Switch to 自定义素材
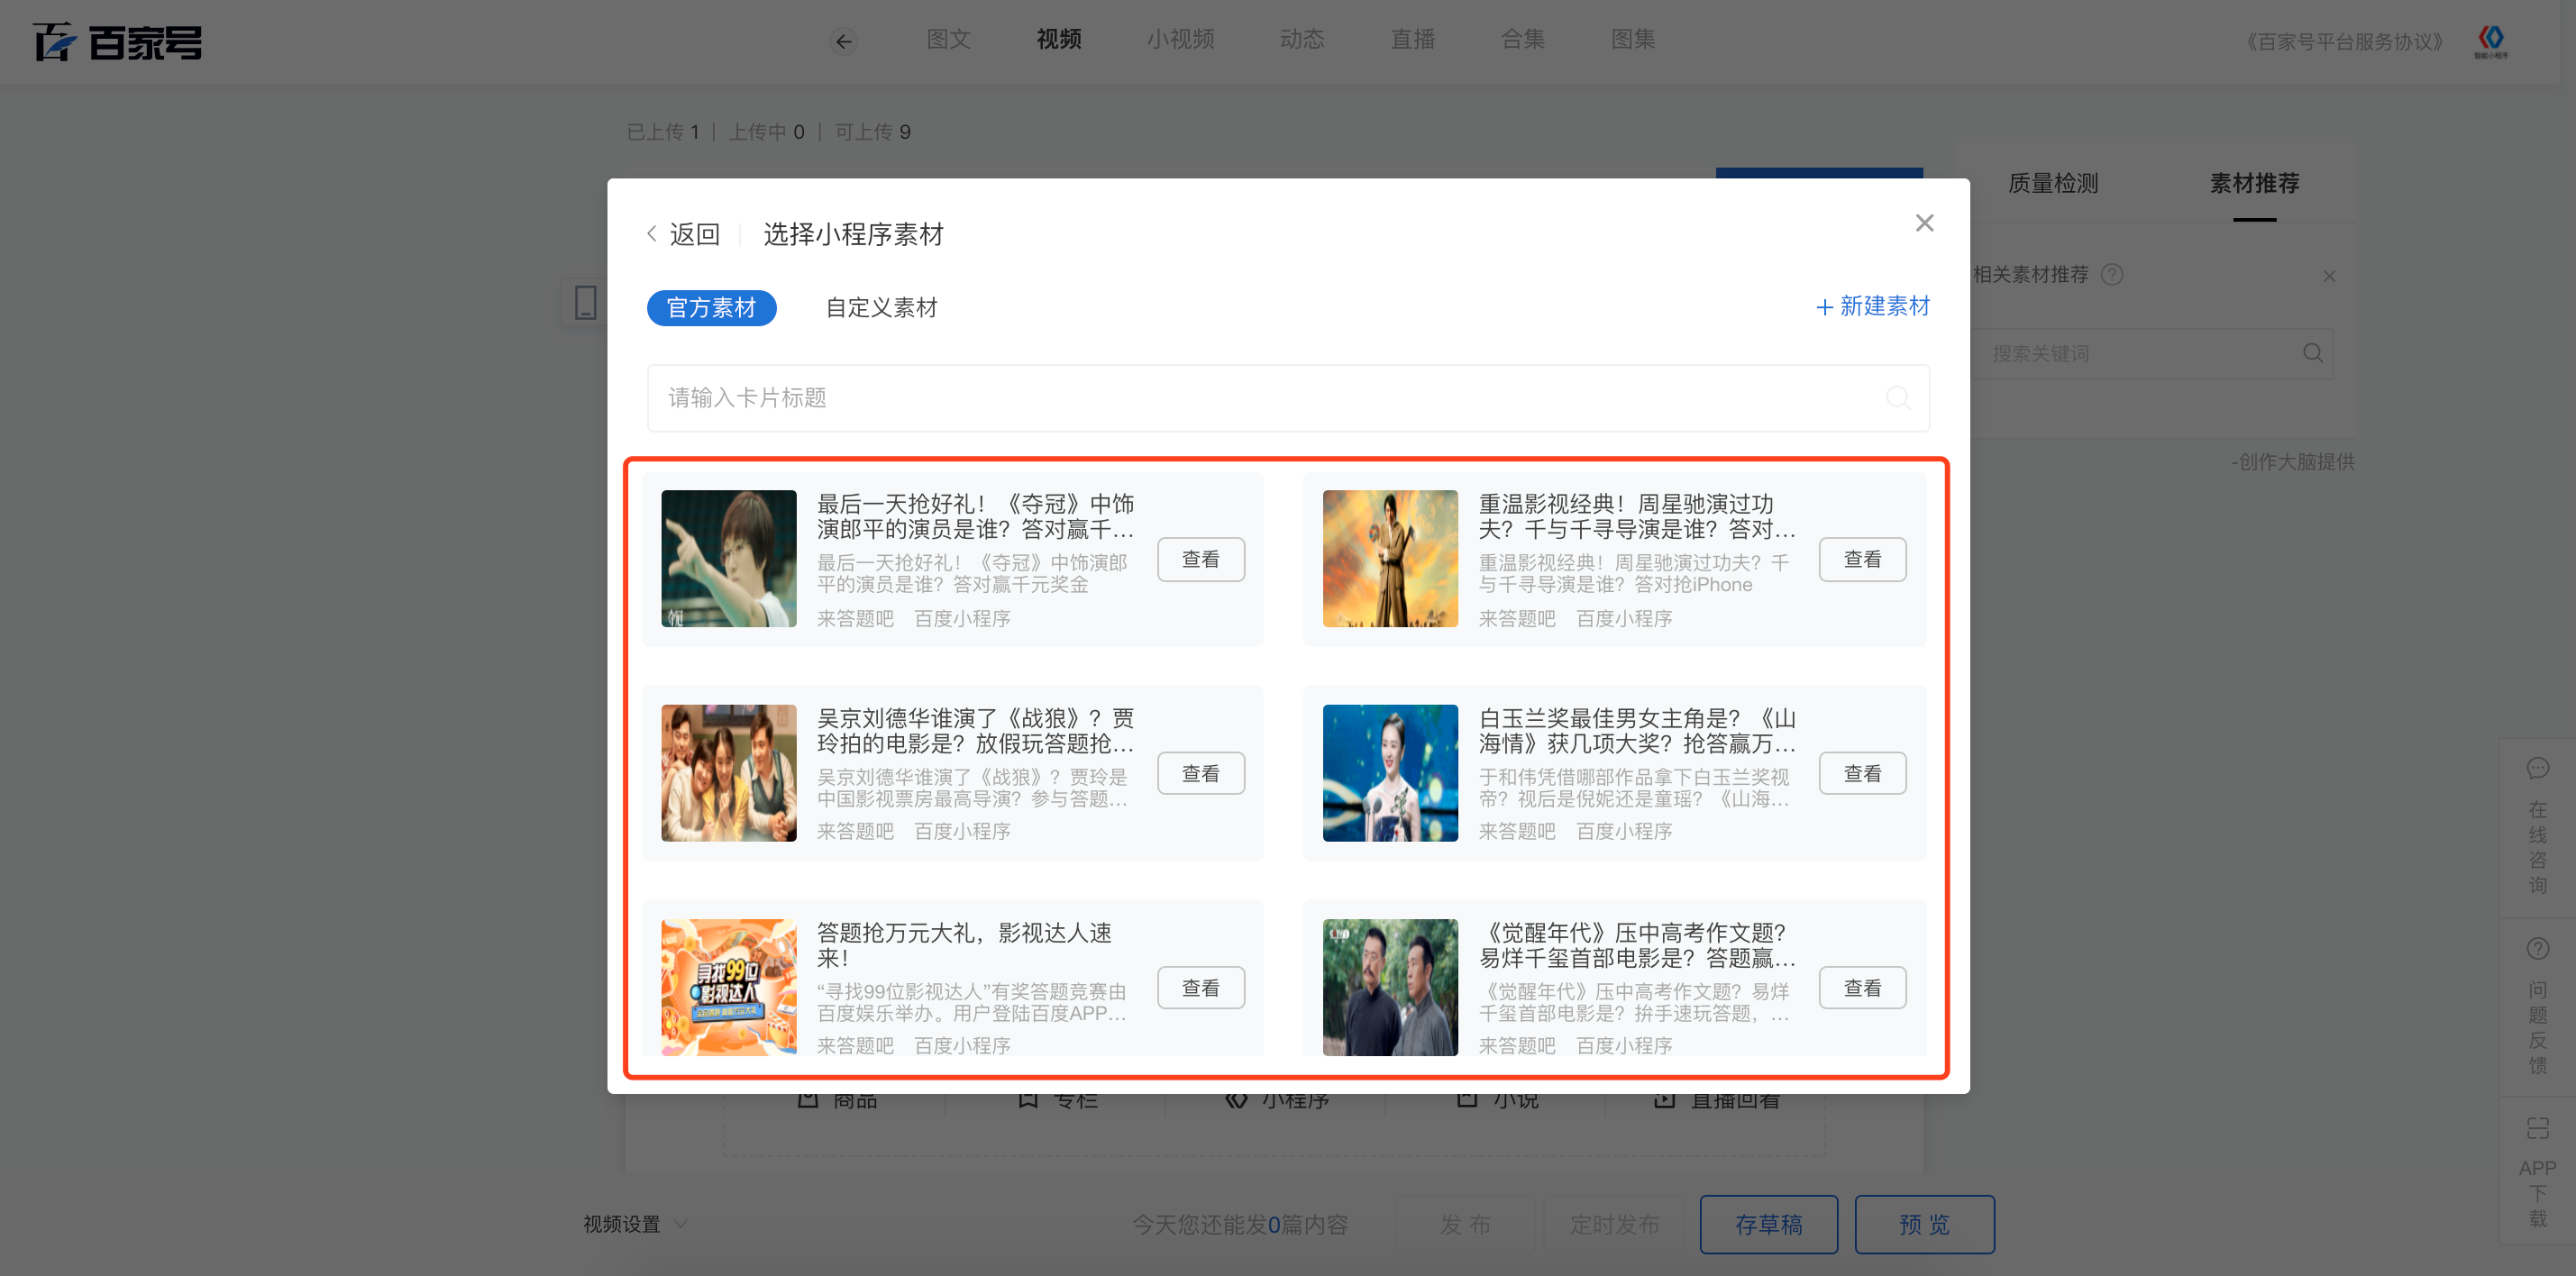Viewport: 2576px width, 1276px height. (881, 308)
